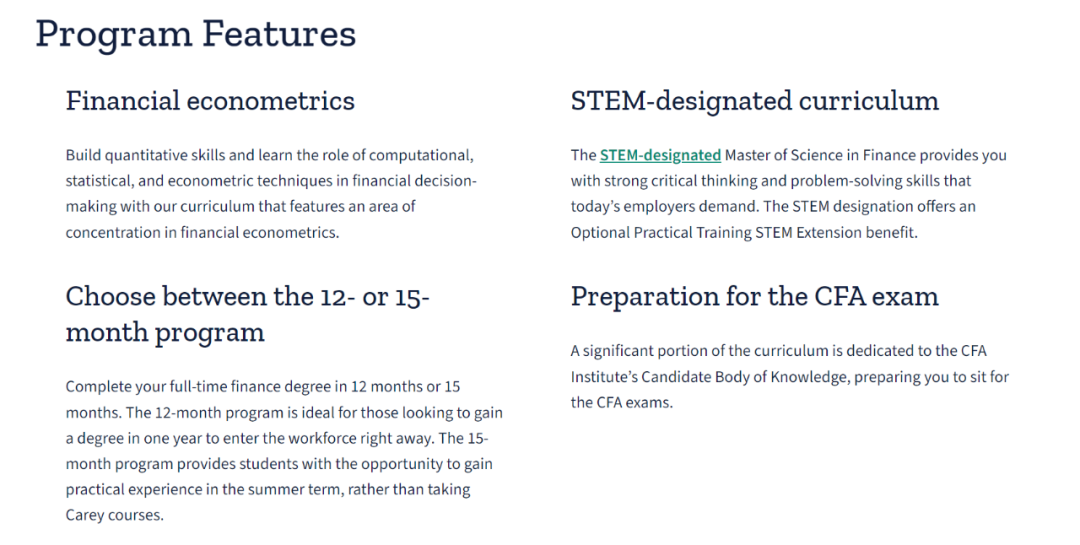Open the STEM-designated hyperlink
1080x545 pixels.
pos(660,155)
